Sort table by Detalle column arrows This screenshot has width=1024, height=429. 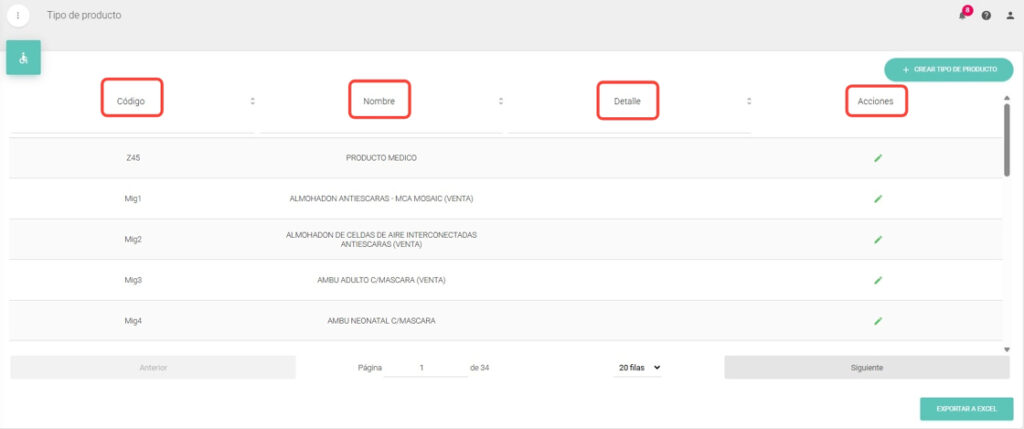(x=749, y=101)
